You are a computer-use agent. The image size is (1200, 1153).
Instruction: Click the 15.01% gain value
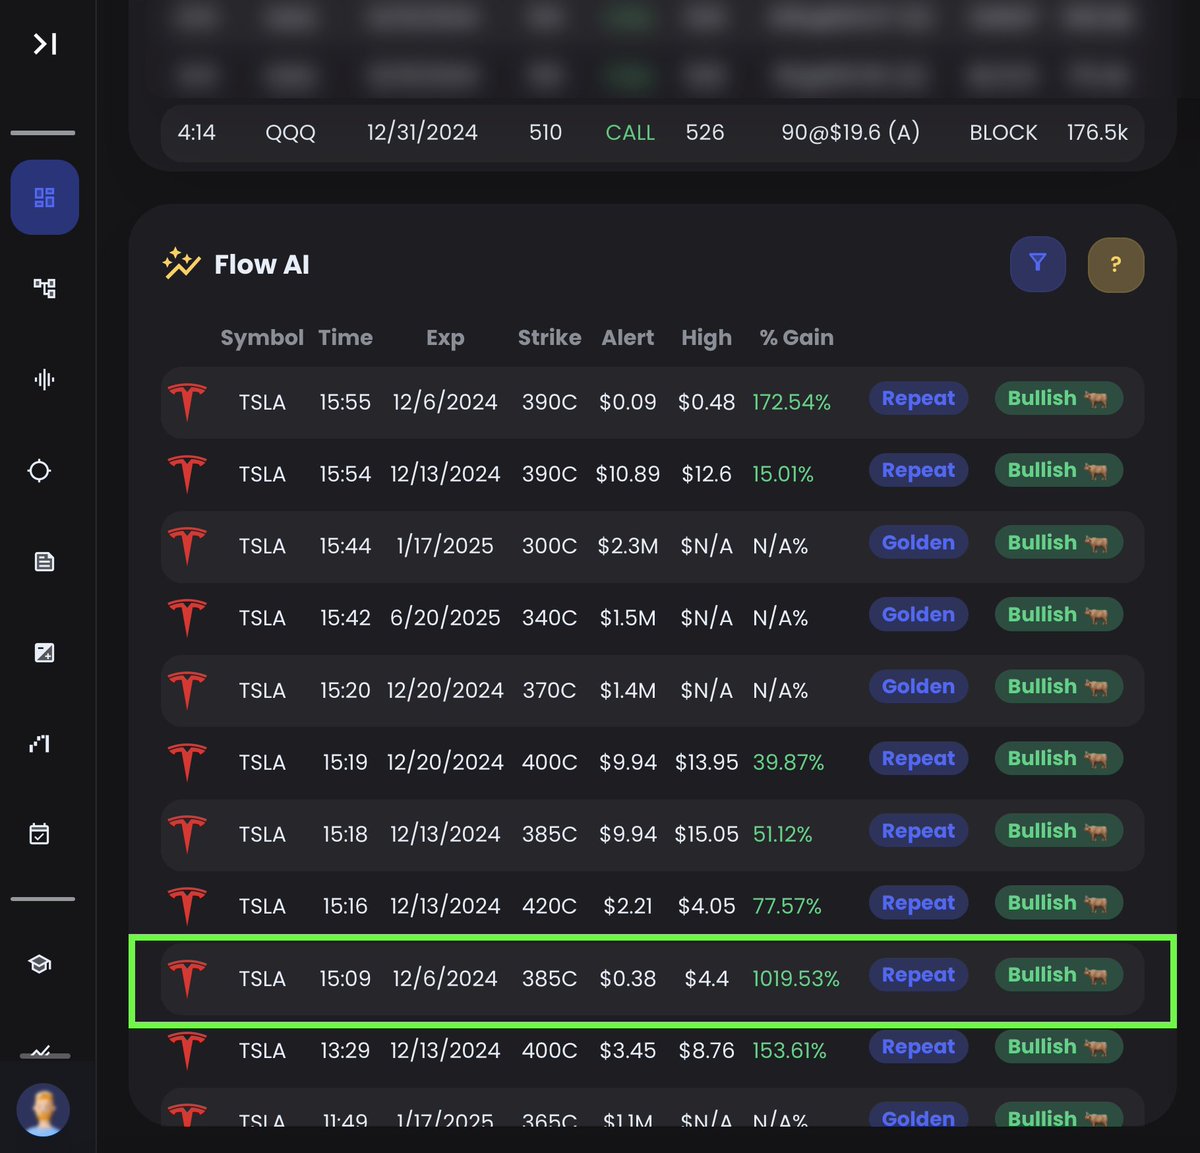click(783, 474)
